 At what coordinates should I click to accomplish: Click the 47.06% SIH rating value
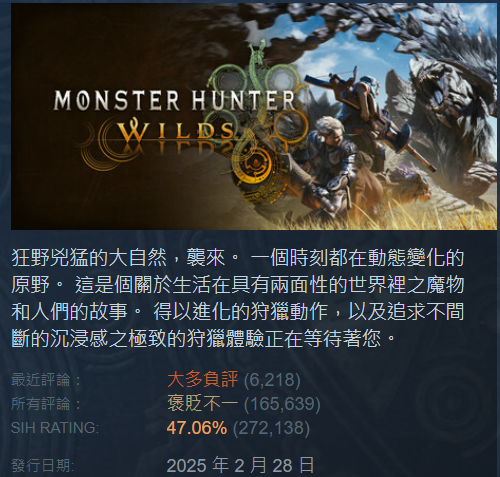click(197, 428)
